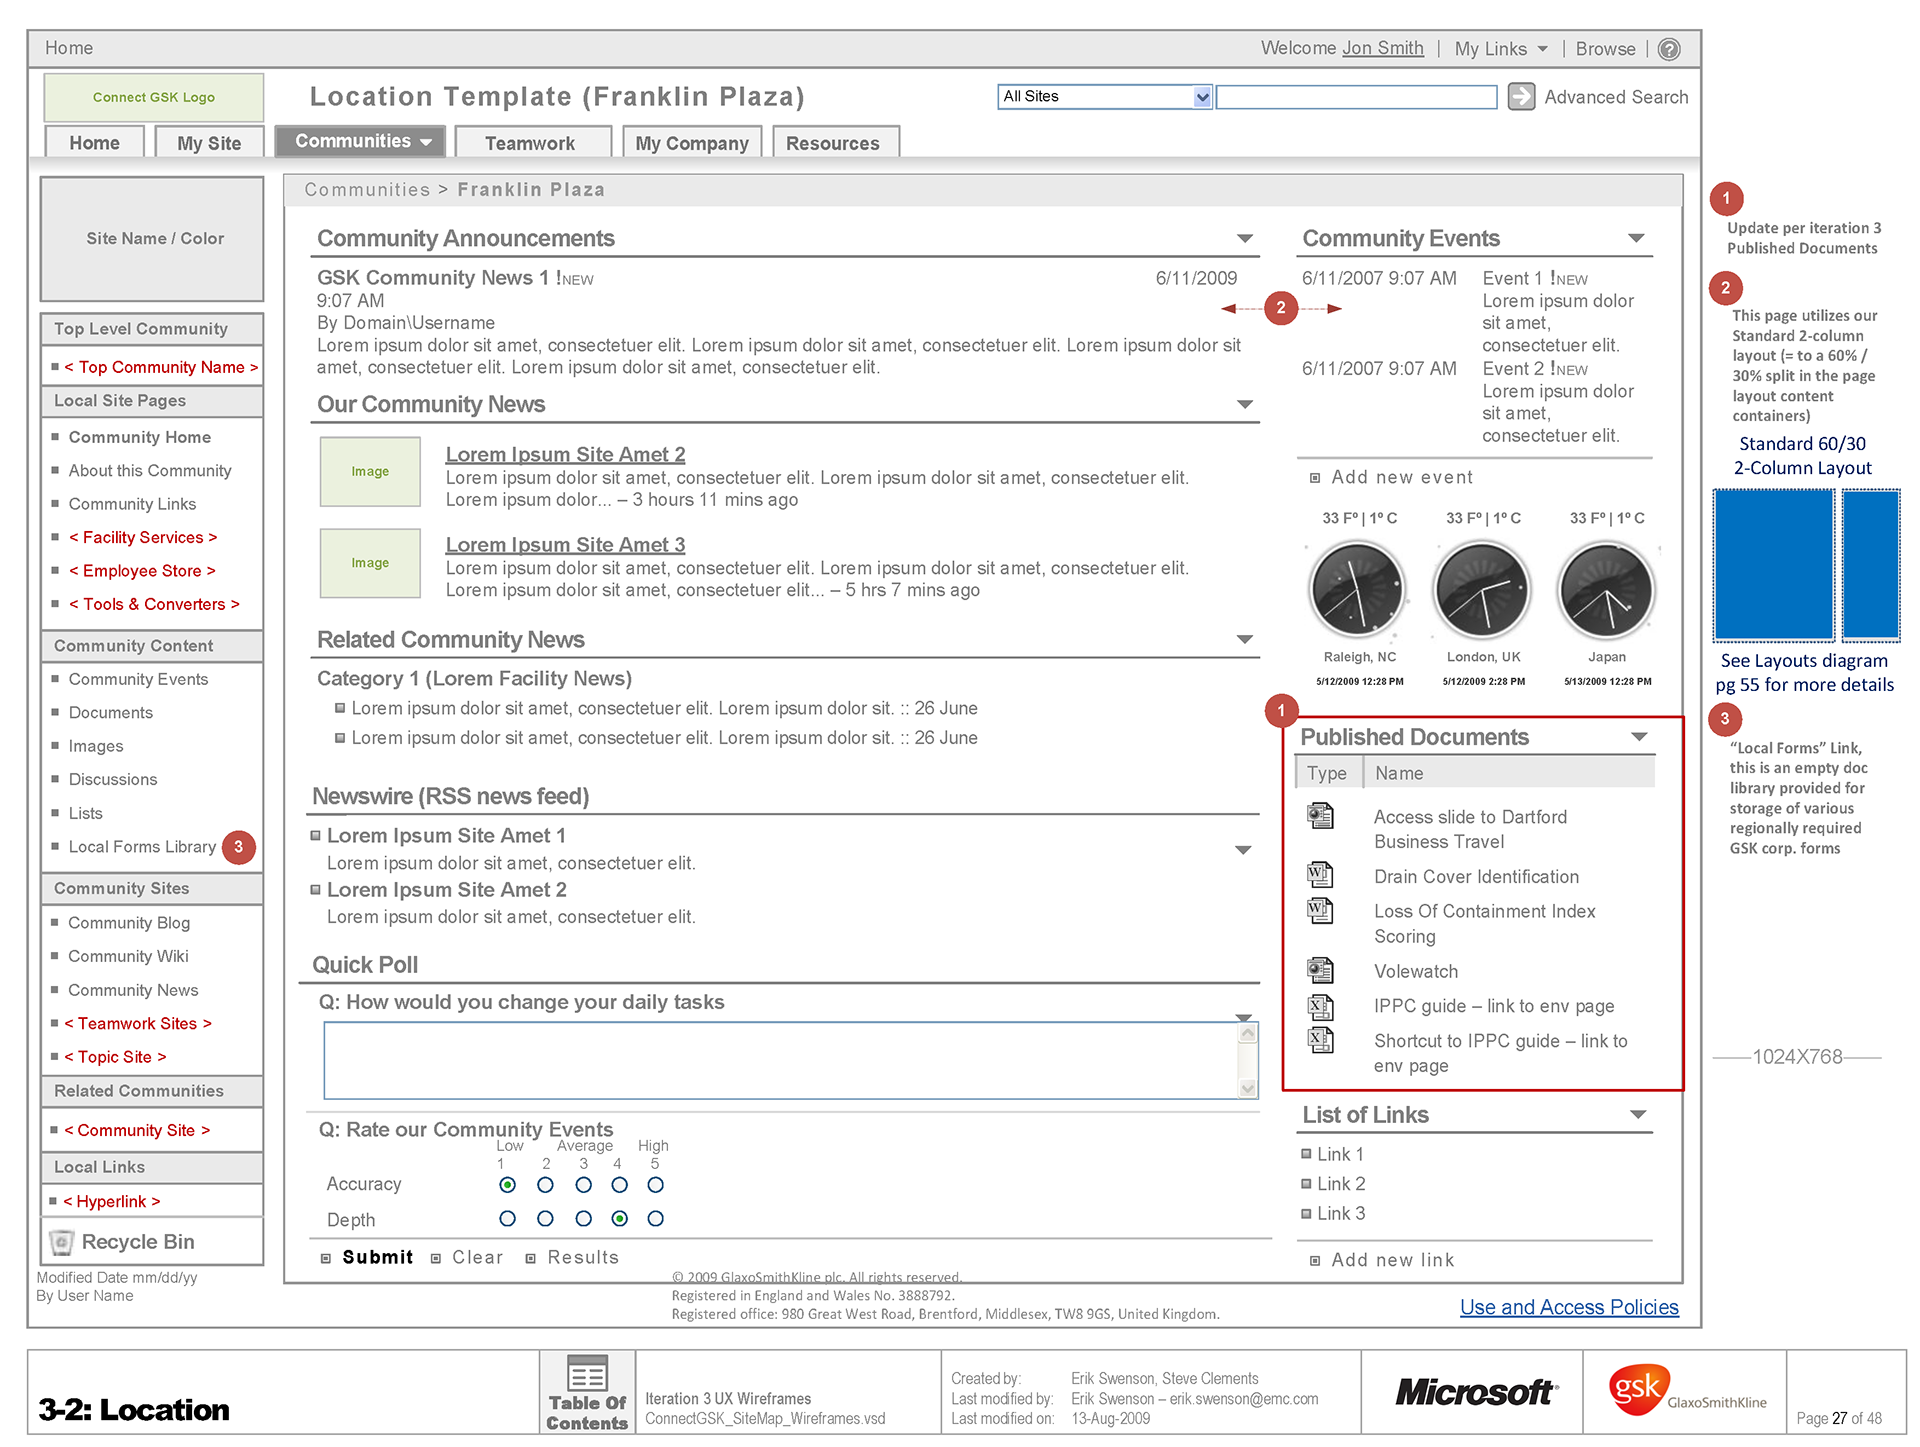Open the Teamwork navigation tab
This screenshot has width=1920, height=1447.
[530, 143]
